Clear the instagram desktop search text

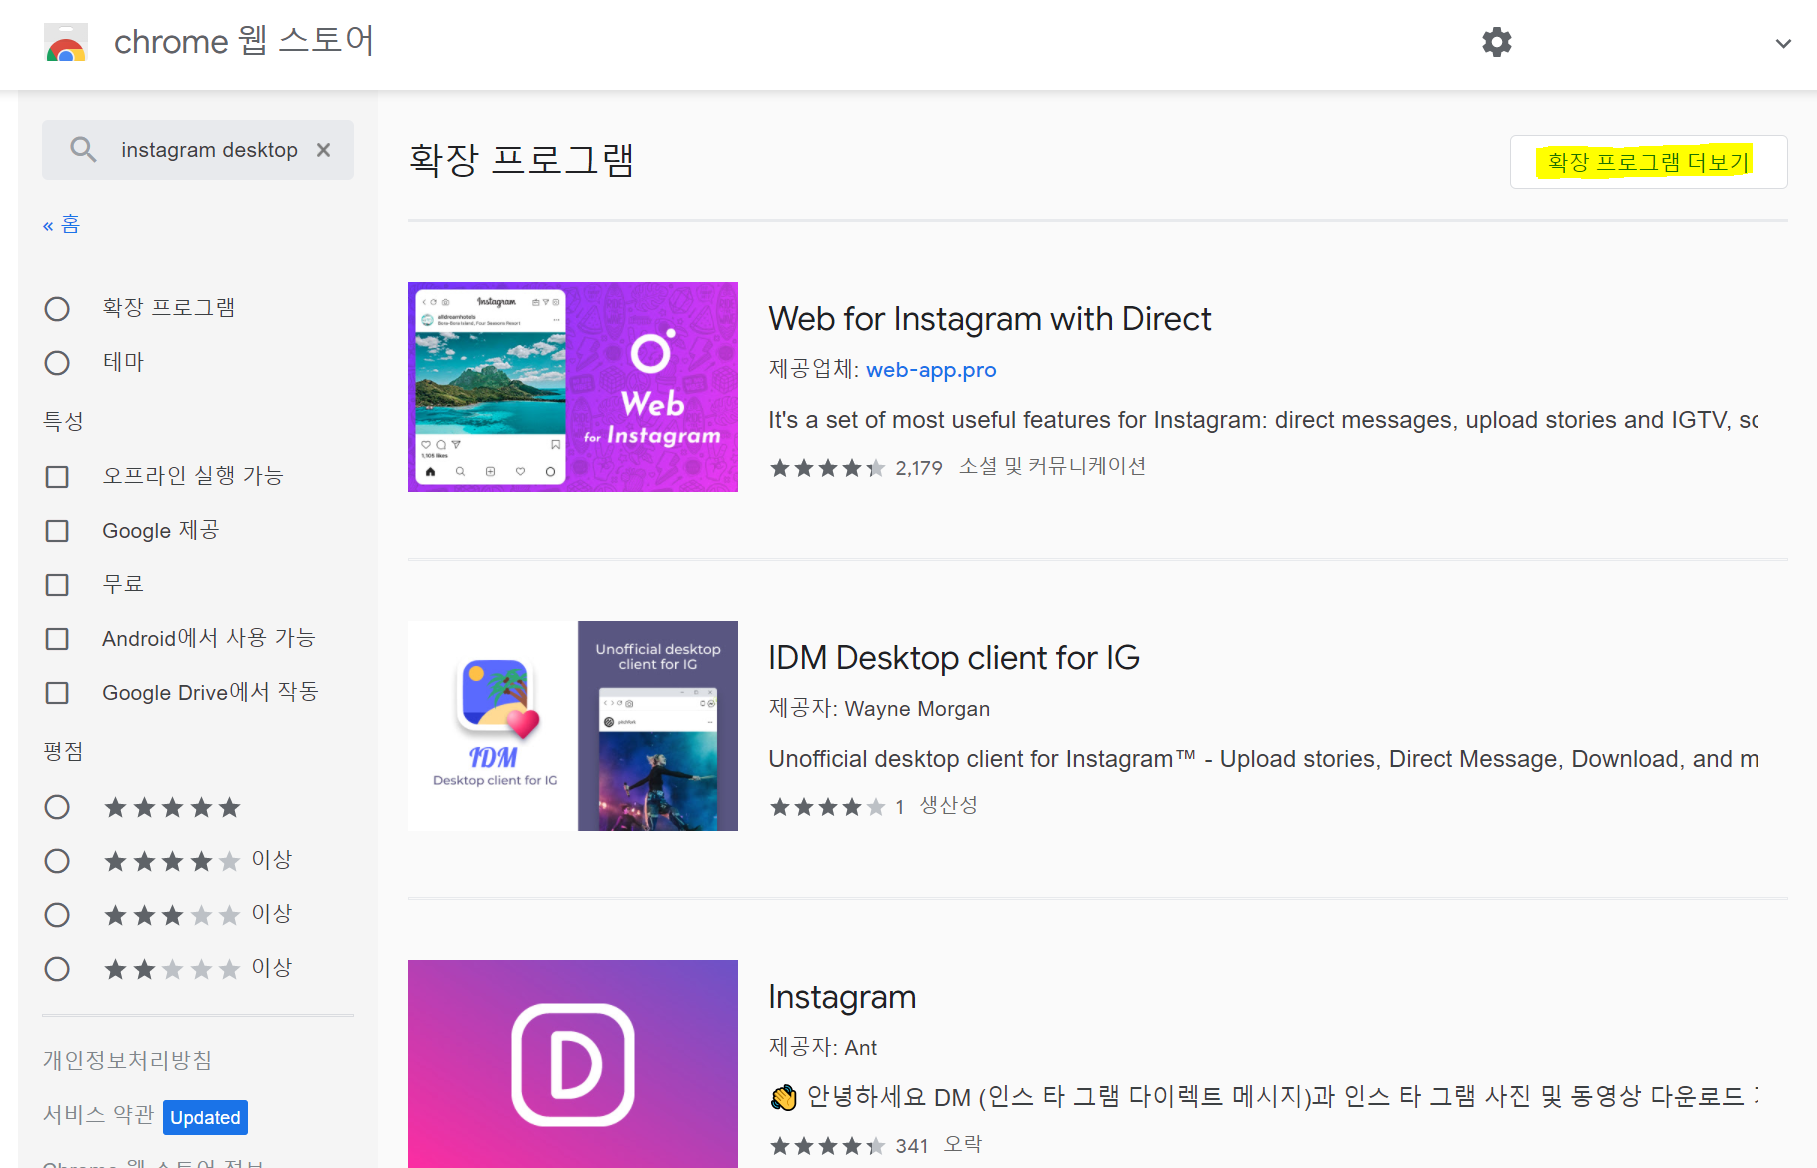[323, 150]
